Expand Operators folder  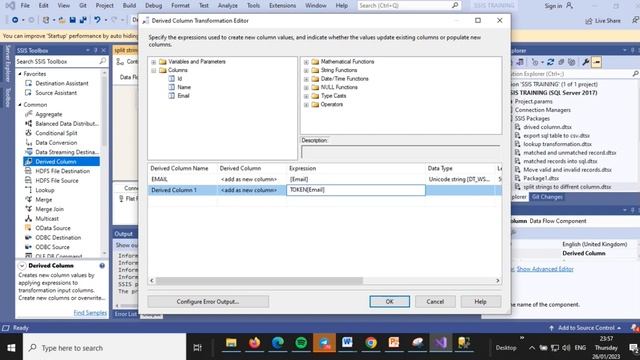pyautogui.click(x=306, y=105)
